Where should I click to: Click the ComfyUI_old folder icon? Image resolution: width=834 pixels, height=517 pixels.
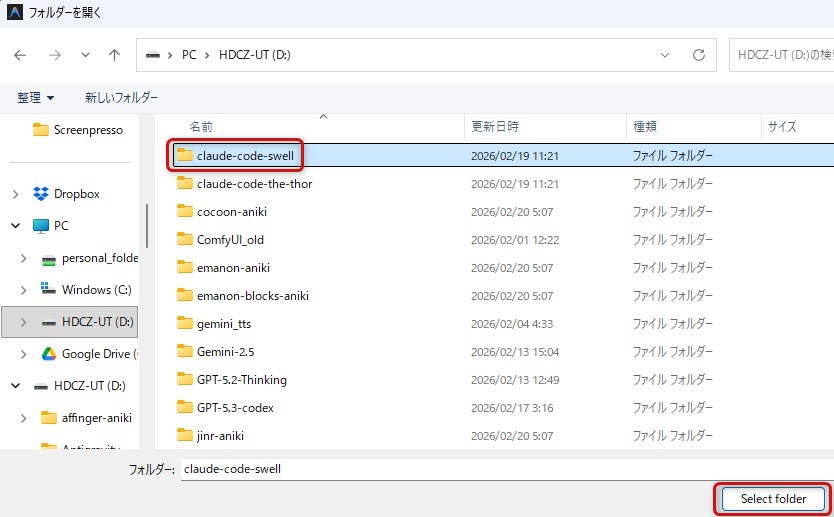tap(184, 239)
